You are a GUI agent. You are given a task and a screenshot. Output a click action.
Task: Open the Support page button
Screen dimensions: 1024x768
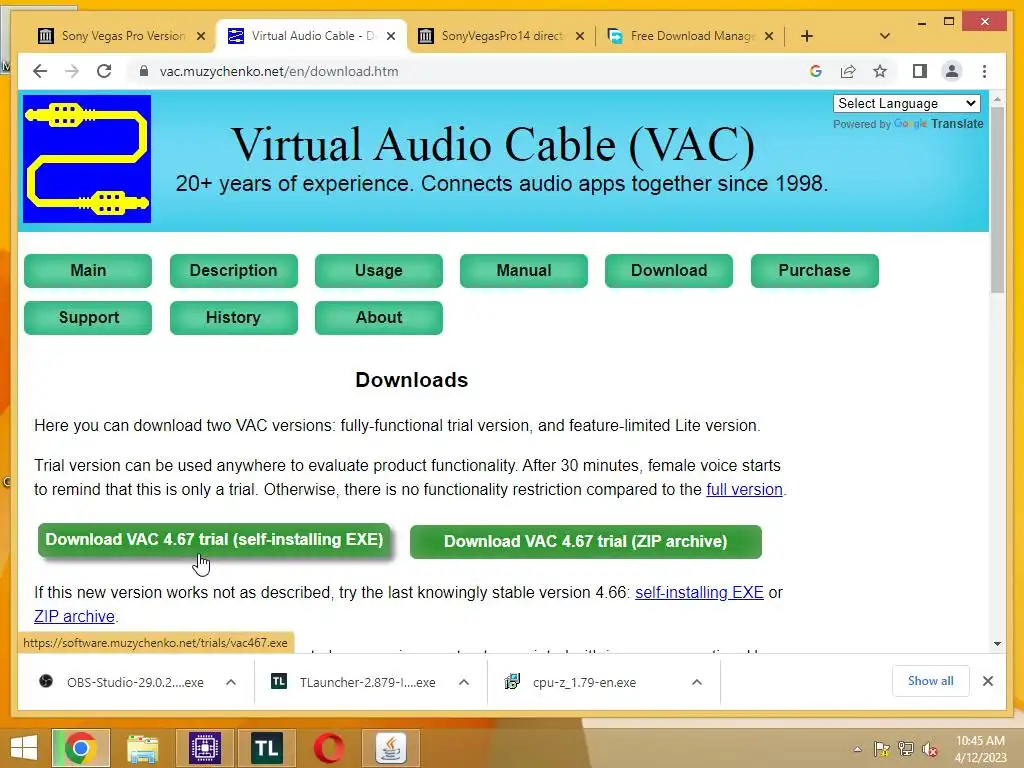pos(88,317)
